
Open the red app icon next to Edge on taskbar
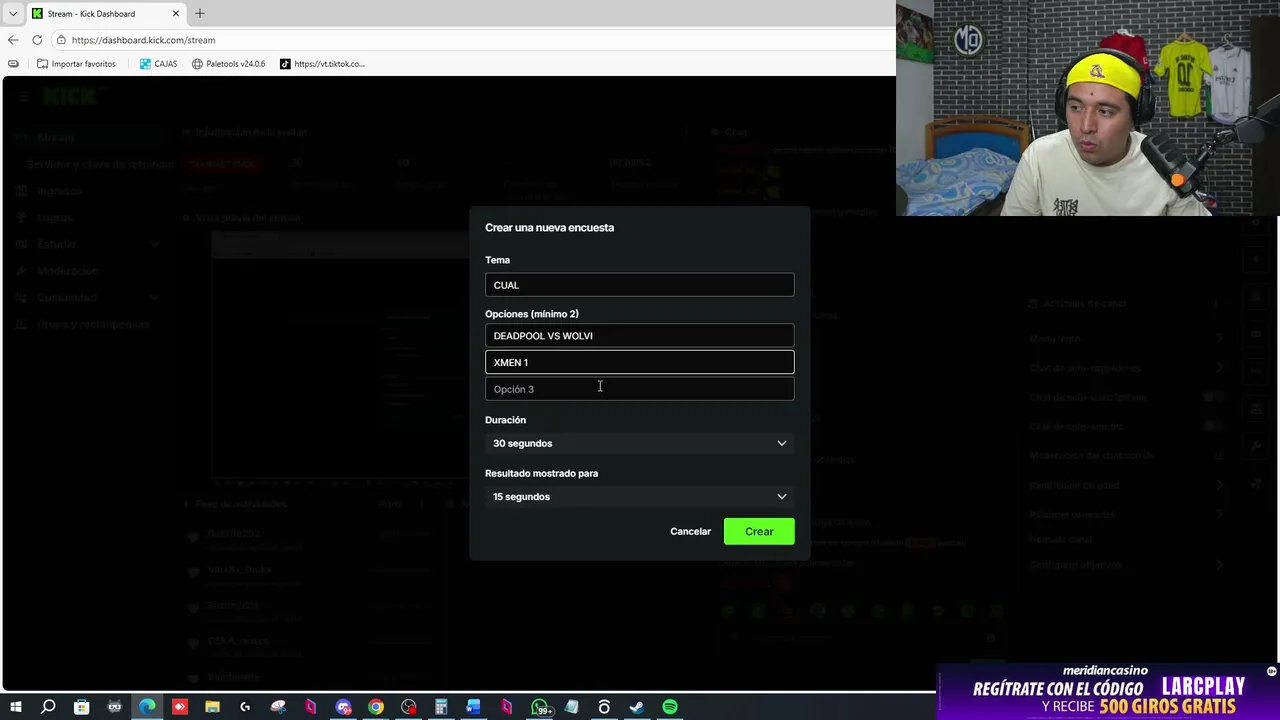[180, 707]
